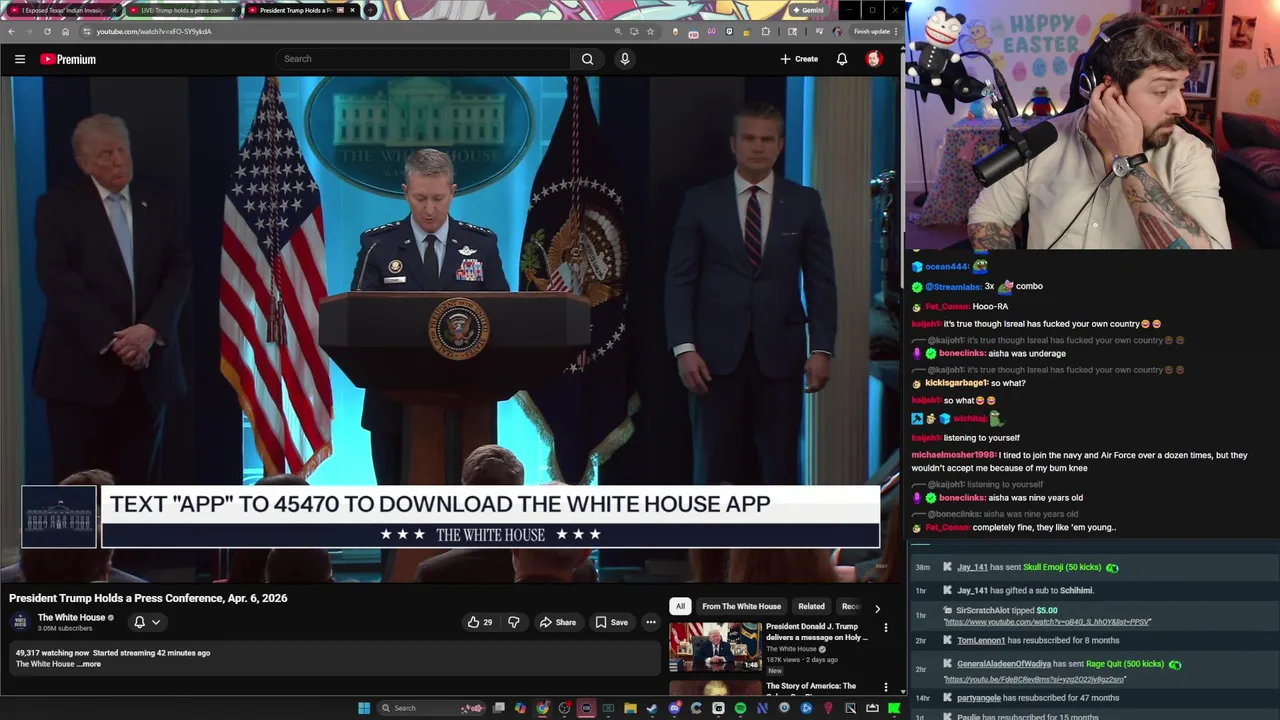
Task: Open the browser home page button
Action: coord(66,31)
